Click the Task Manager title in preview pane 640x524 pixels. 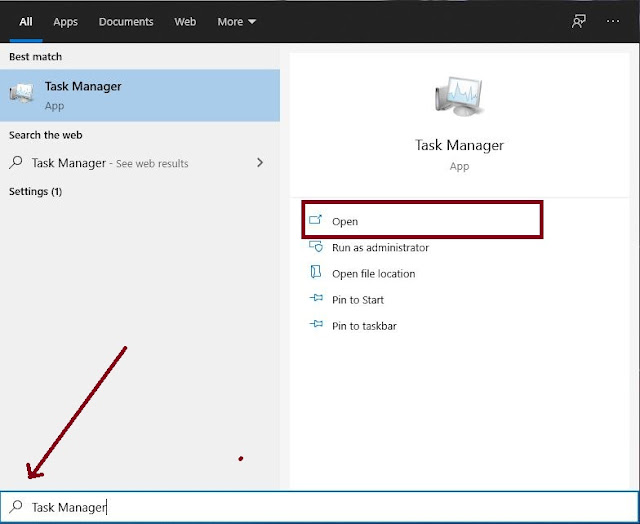(x=459, y=145)
